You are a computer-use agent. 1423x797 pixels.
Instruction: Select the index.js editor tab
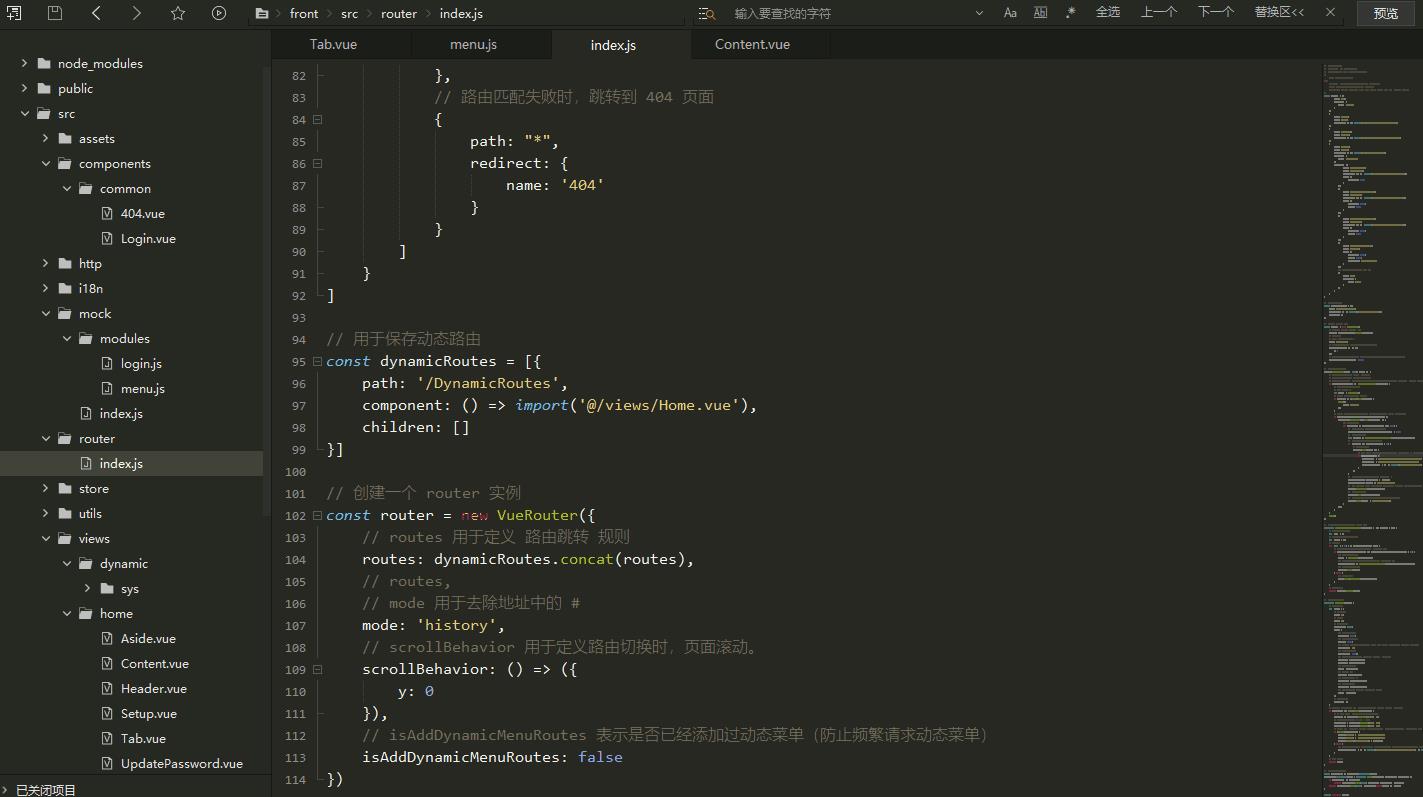click(x=613, y=45)
